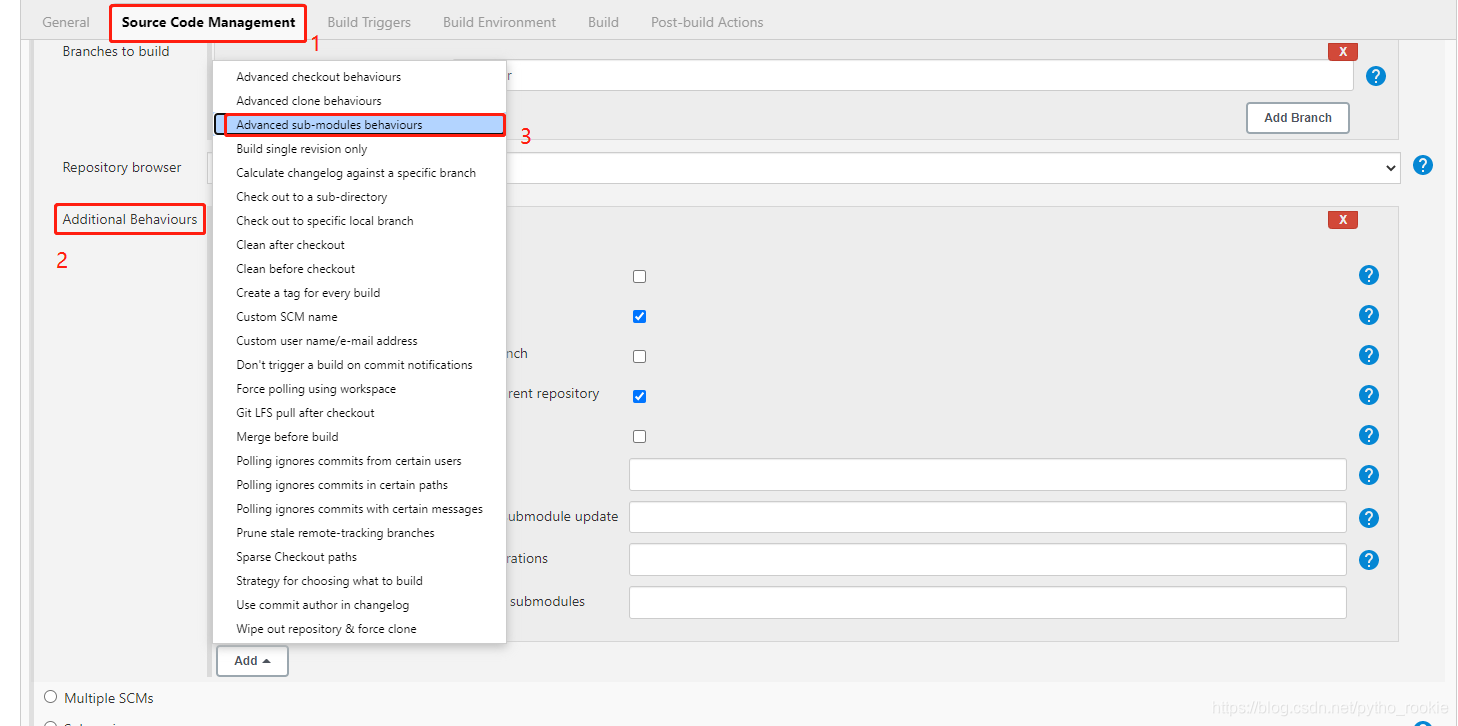Choose Check out to a sub-directory
This screenshot has width=1458, height=726.
tap(359, 197)
